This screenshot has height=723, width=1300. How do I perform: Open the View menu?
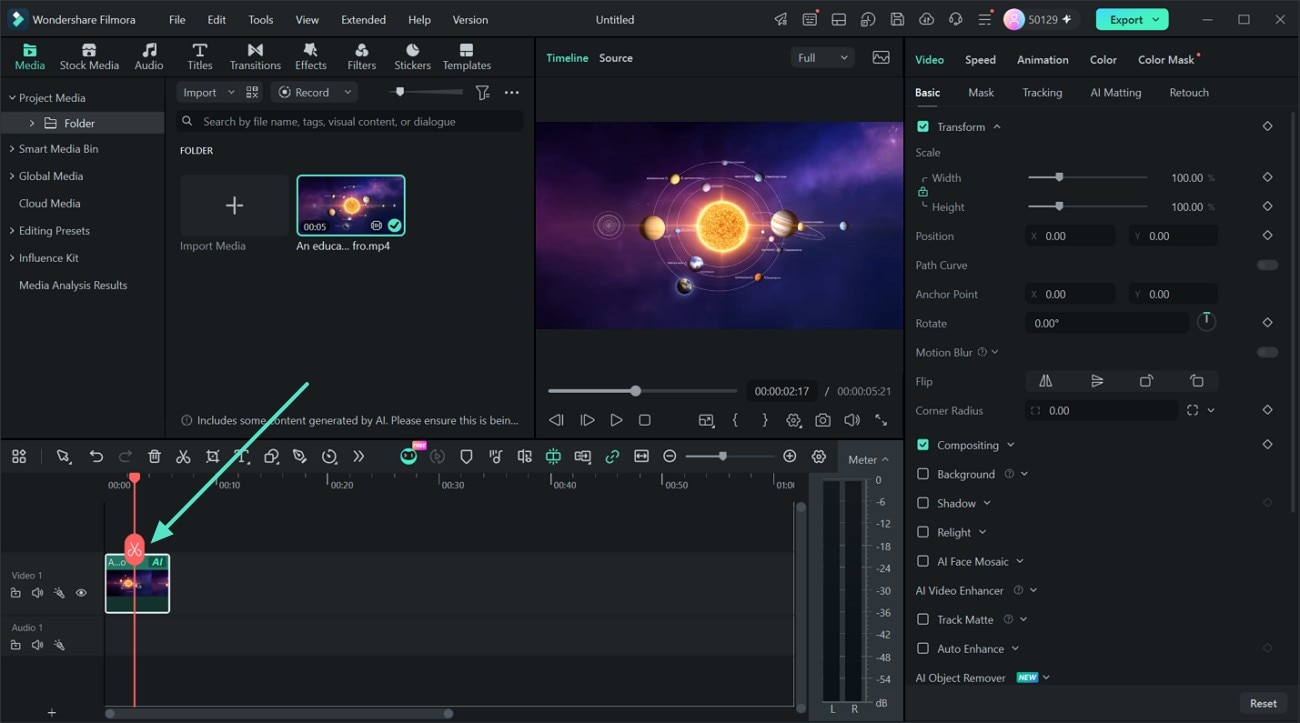click(307, 20)
